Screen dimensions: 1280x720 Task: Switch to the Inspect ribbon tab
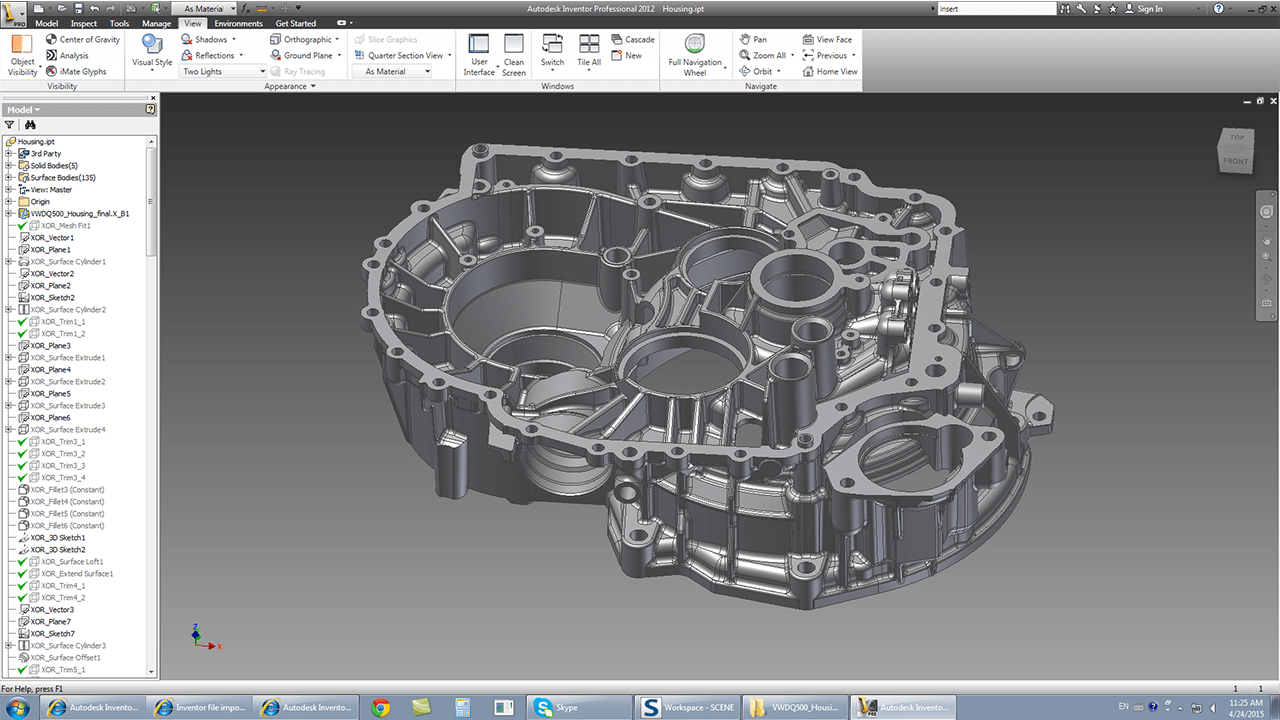(x=84, y=23)
